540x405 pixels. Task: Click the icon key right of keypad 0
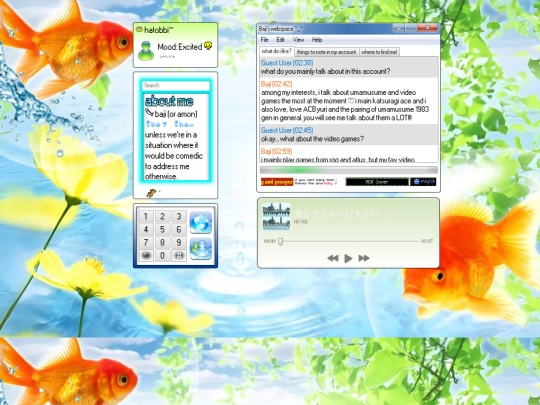coord(179,255)
